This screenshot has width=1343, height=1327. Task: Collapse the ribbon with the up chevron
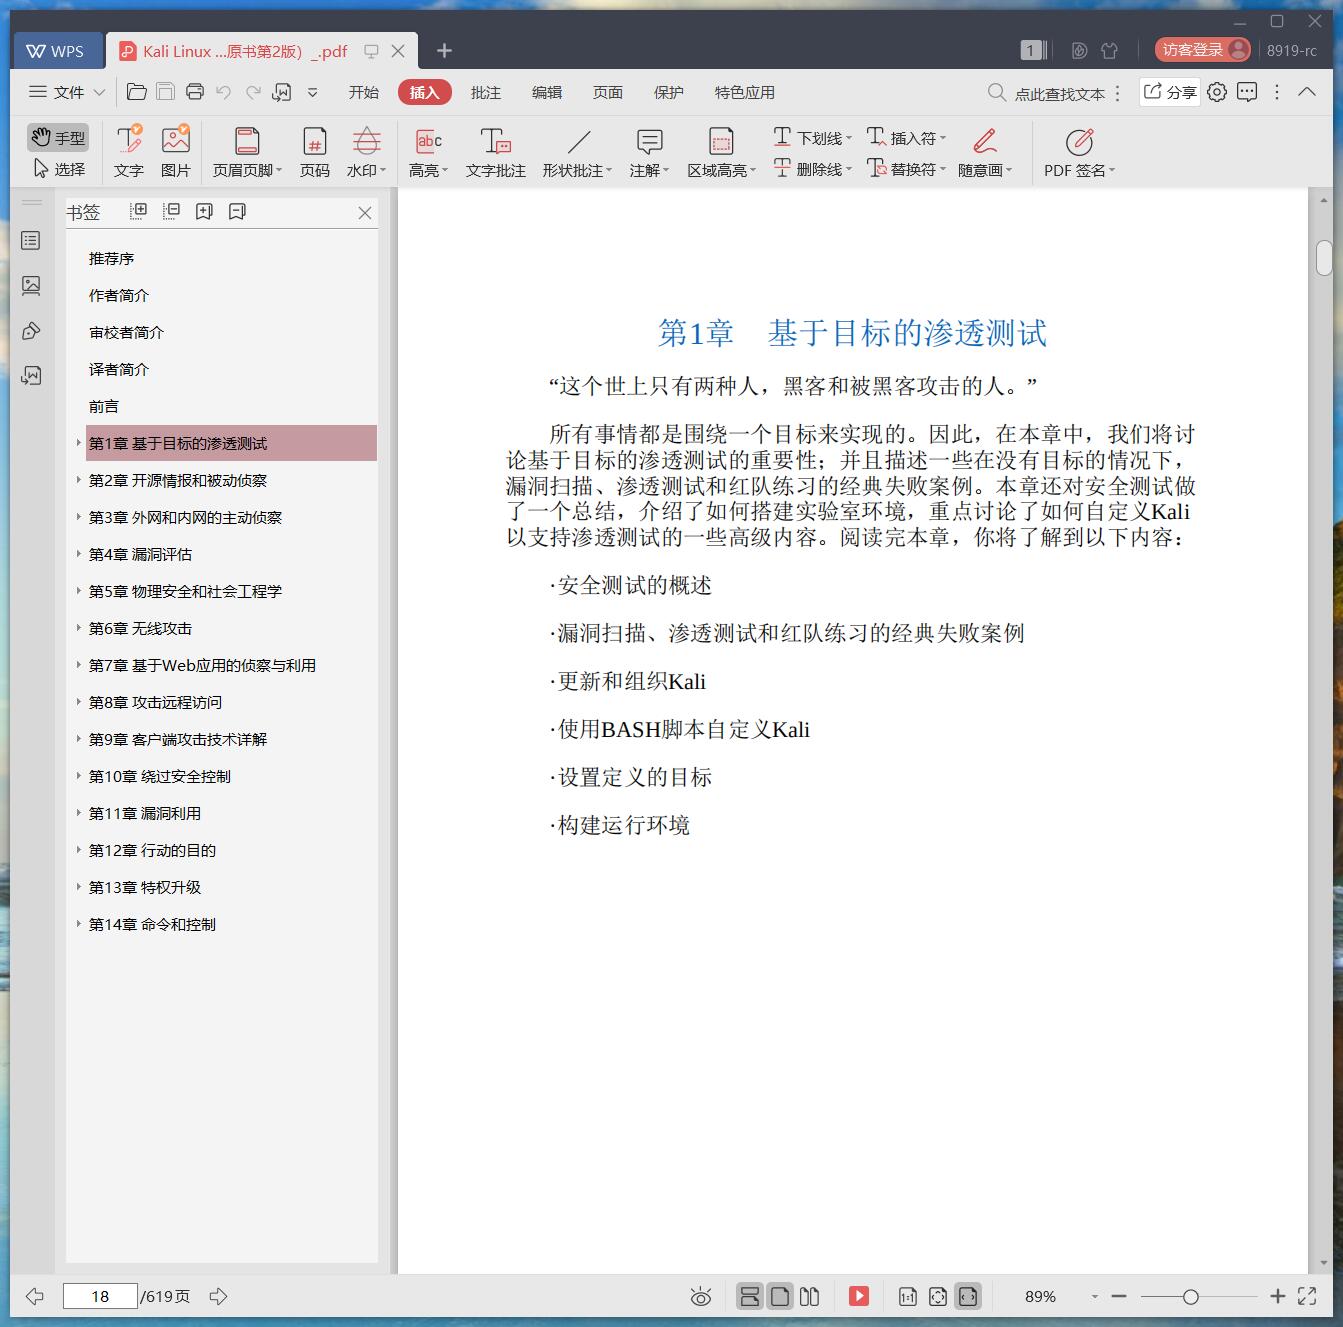pyautogui.click(x=1307, y=92)
